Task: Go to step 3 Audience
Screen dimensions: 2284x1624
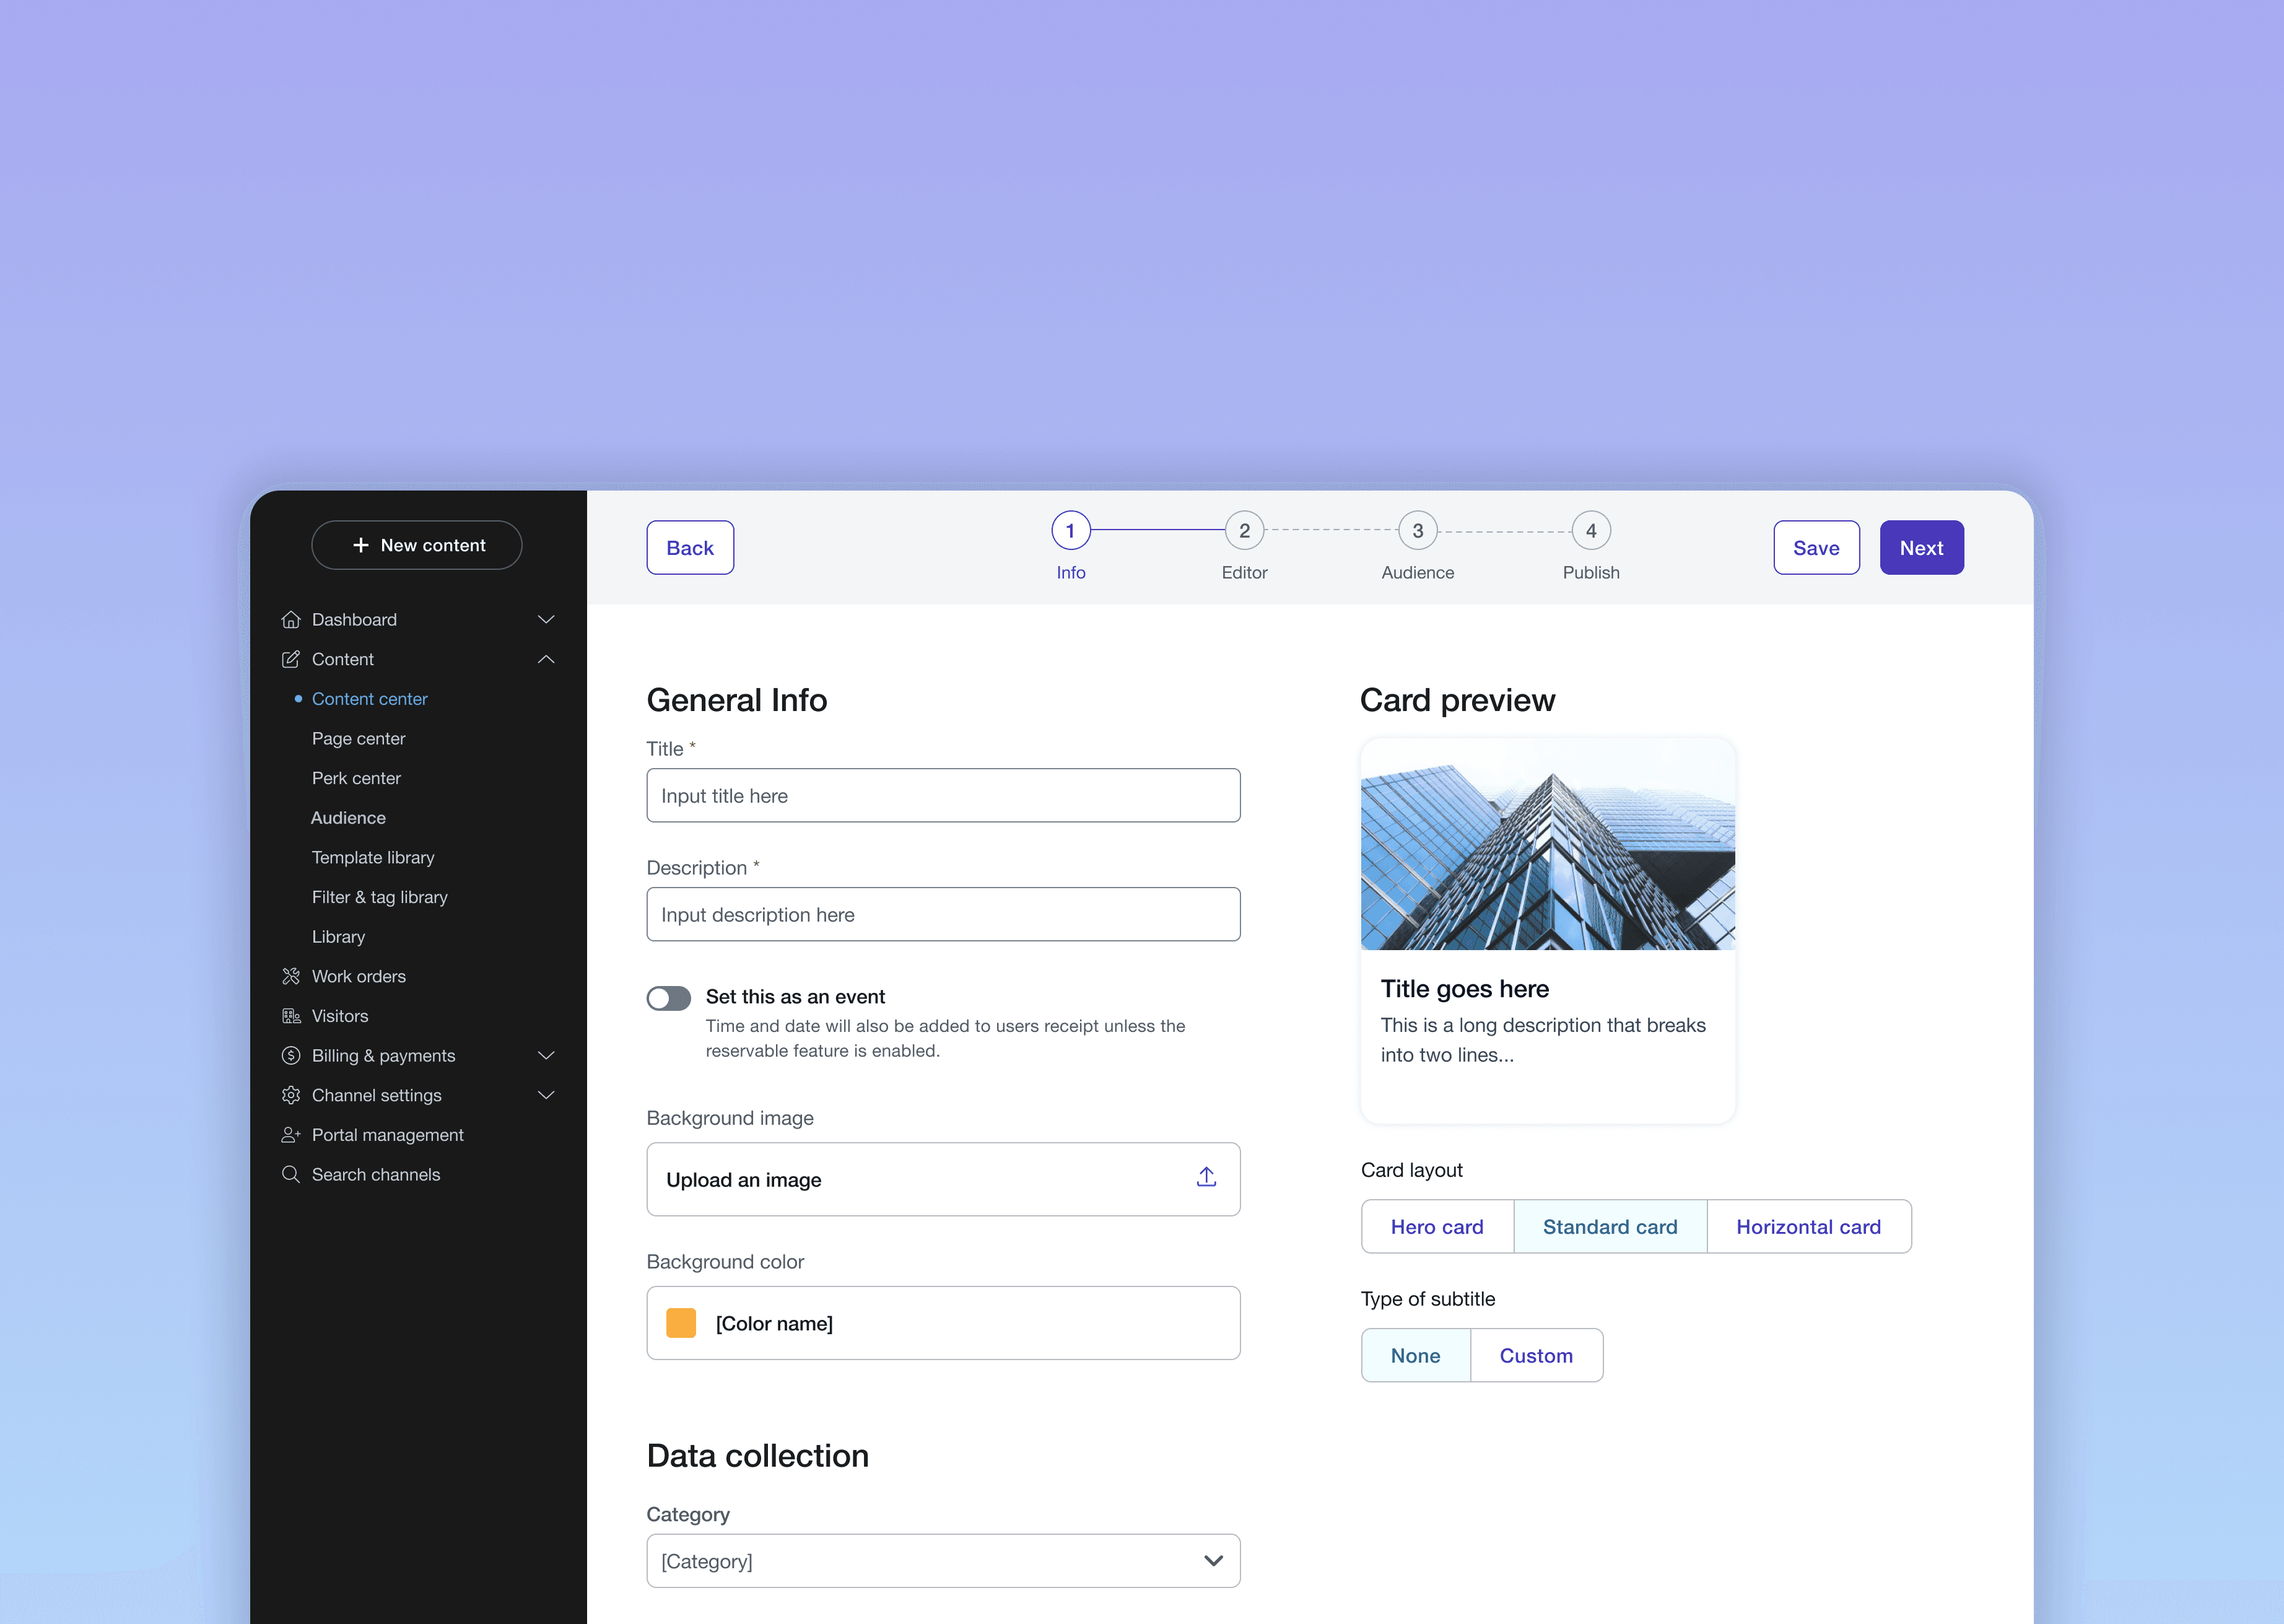Action: (x=1417, y=531)
